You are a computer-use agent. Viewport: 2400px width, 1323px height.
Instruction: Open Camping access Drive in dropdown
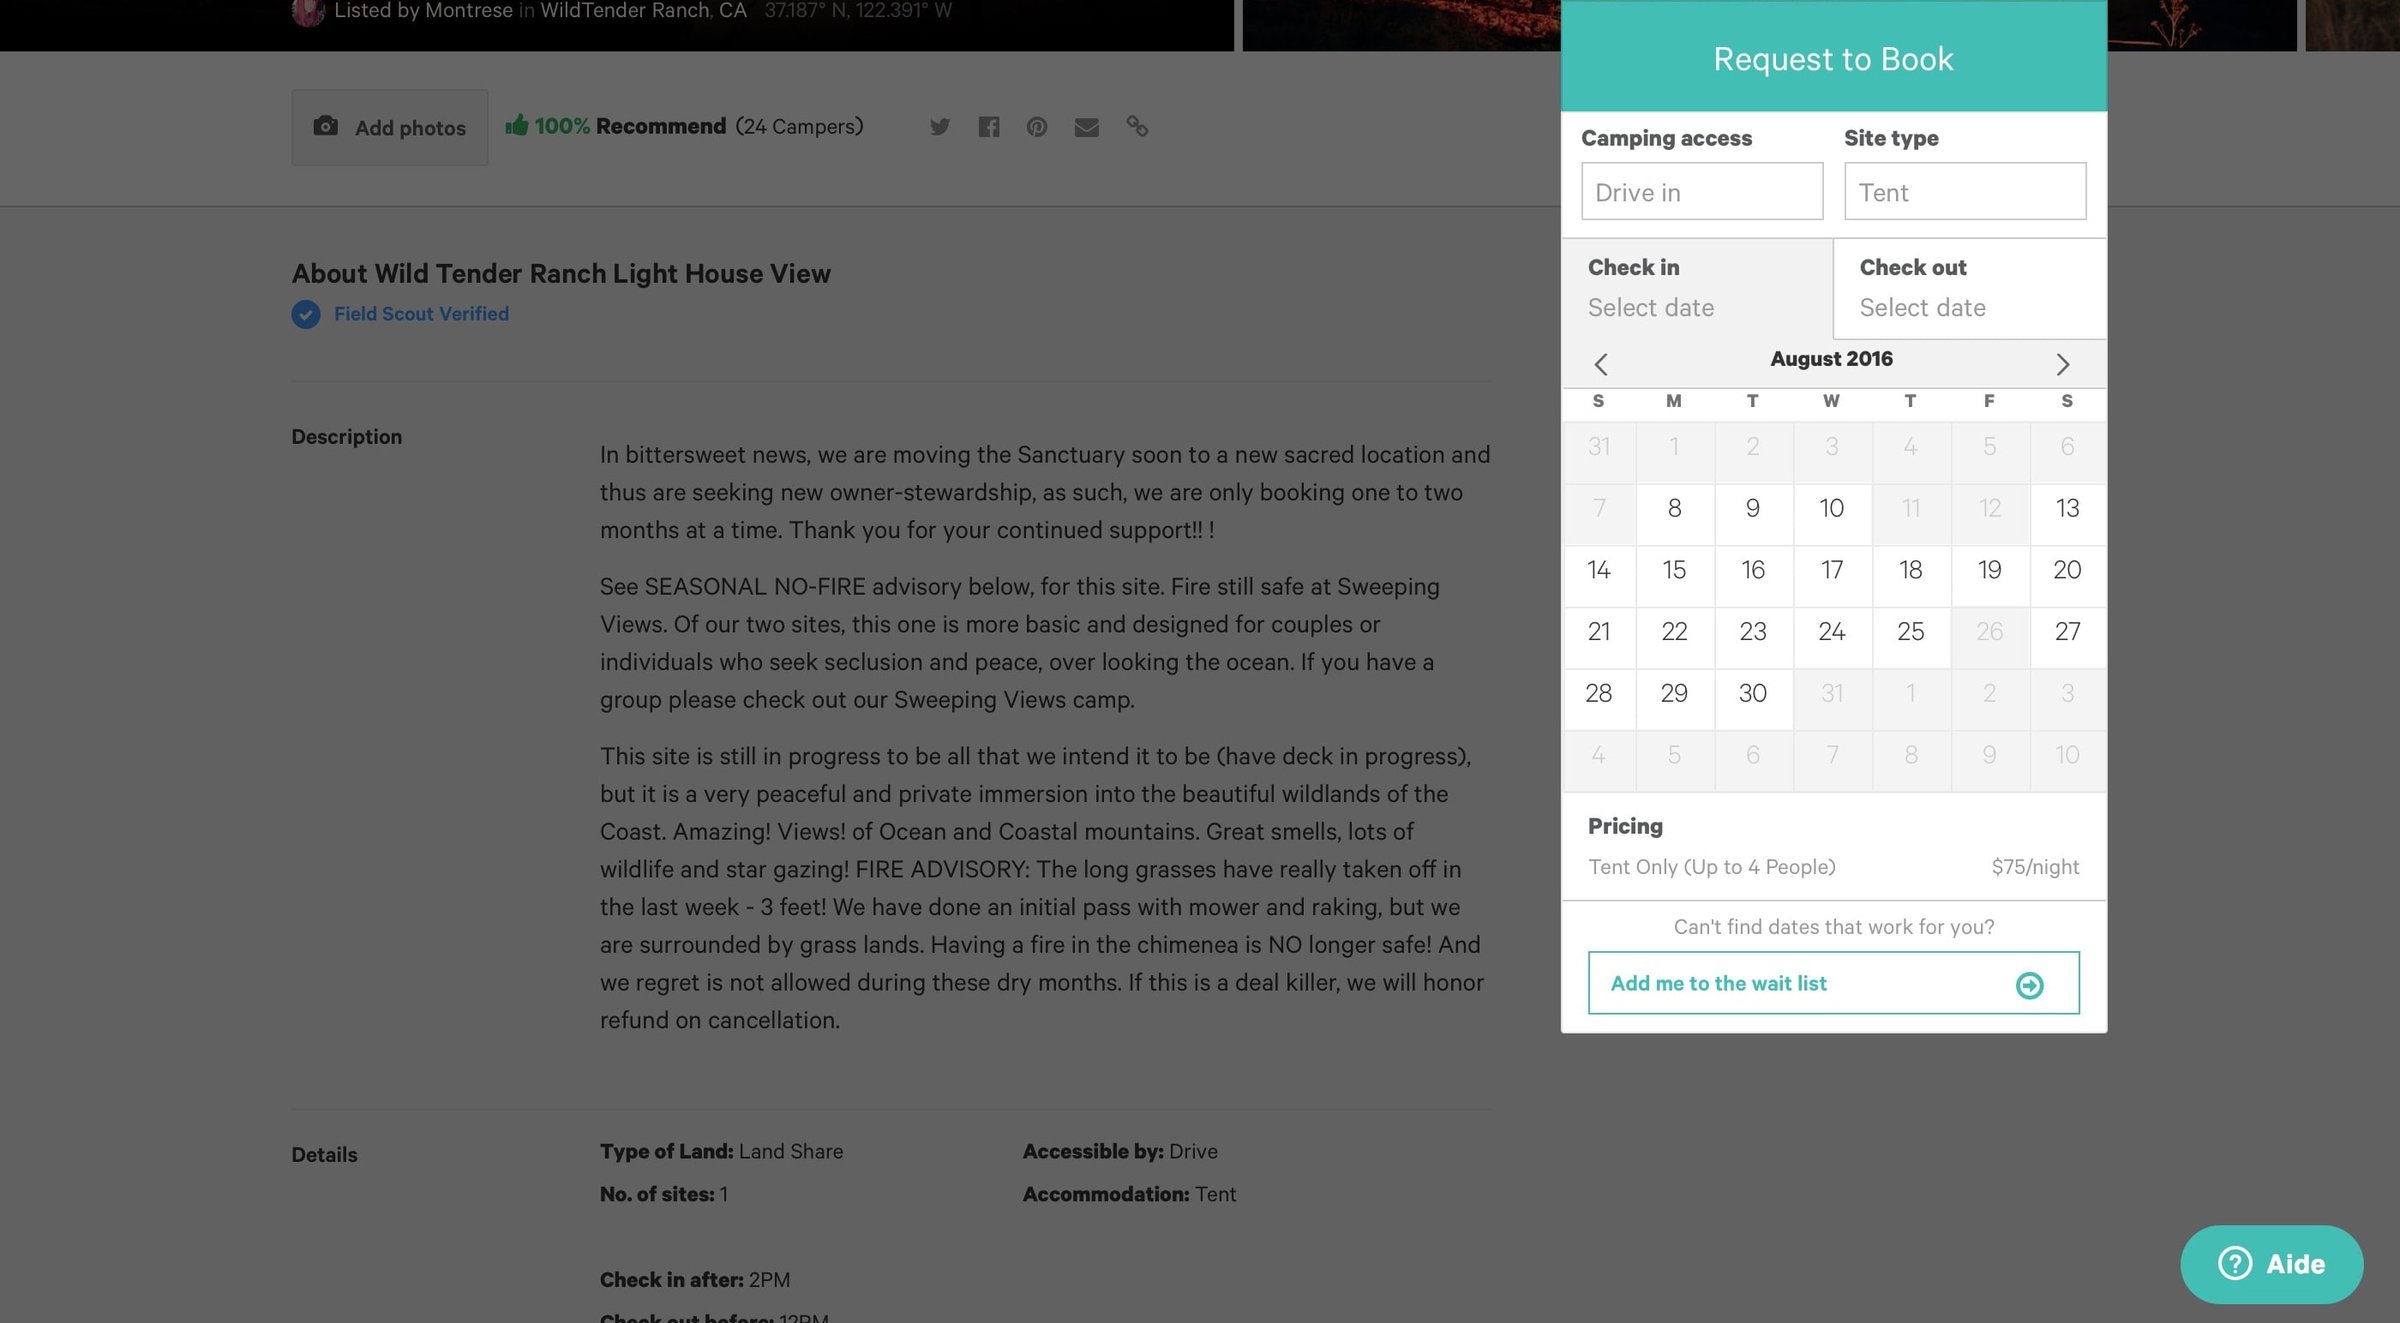tap(1702, 191)
